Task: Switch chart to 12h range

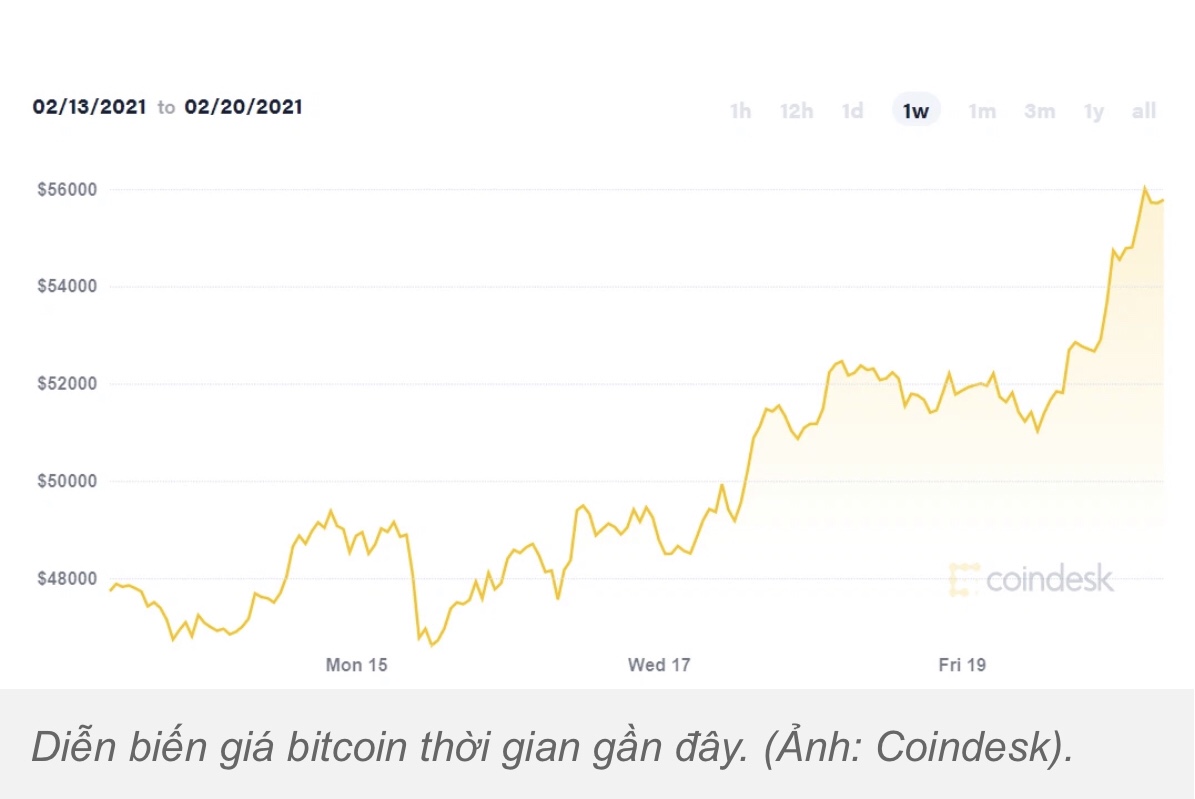Action: click(x=796, y=111)
